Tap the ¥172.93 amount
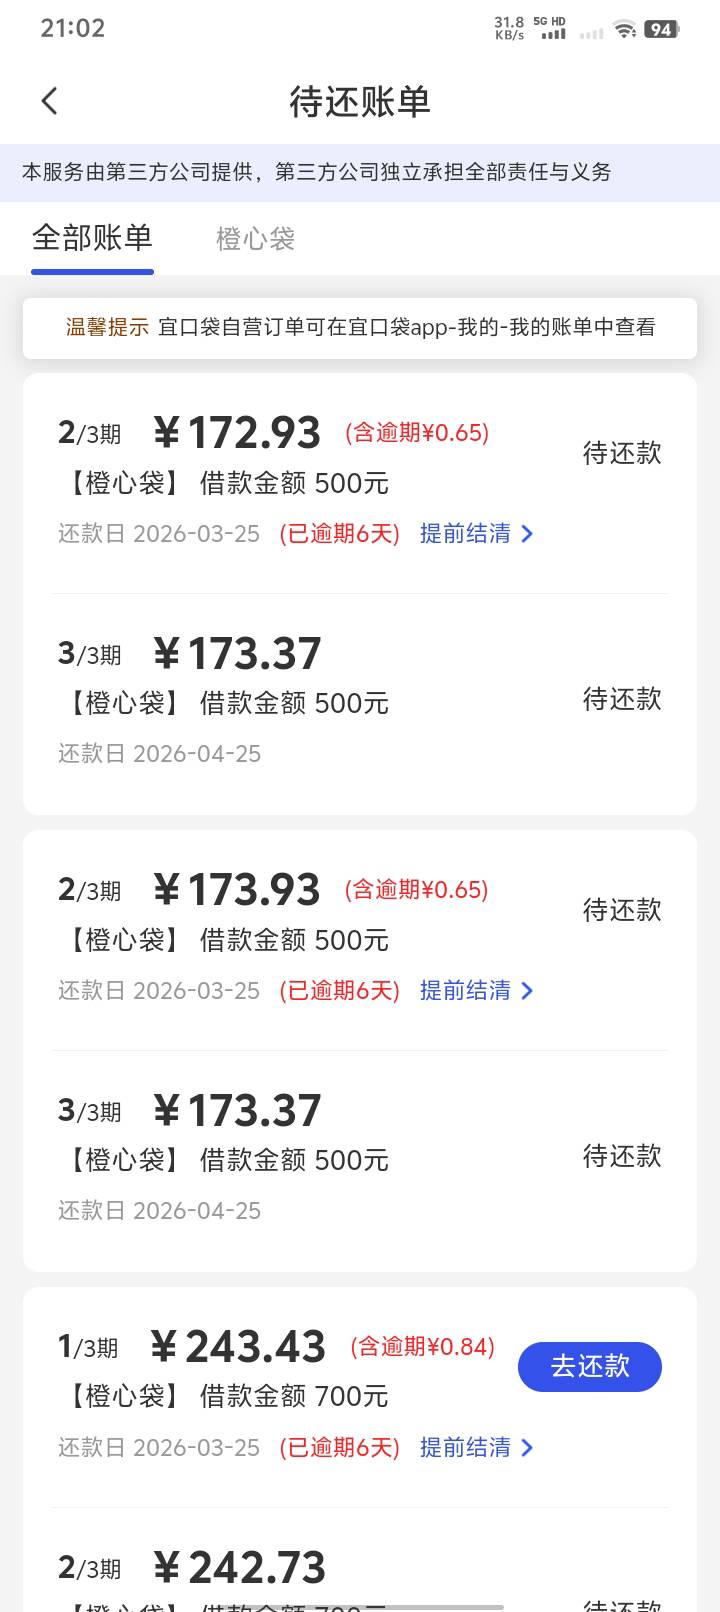 [237, 433]
